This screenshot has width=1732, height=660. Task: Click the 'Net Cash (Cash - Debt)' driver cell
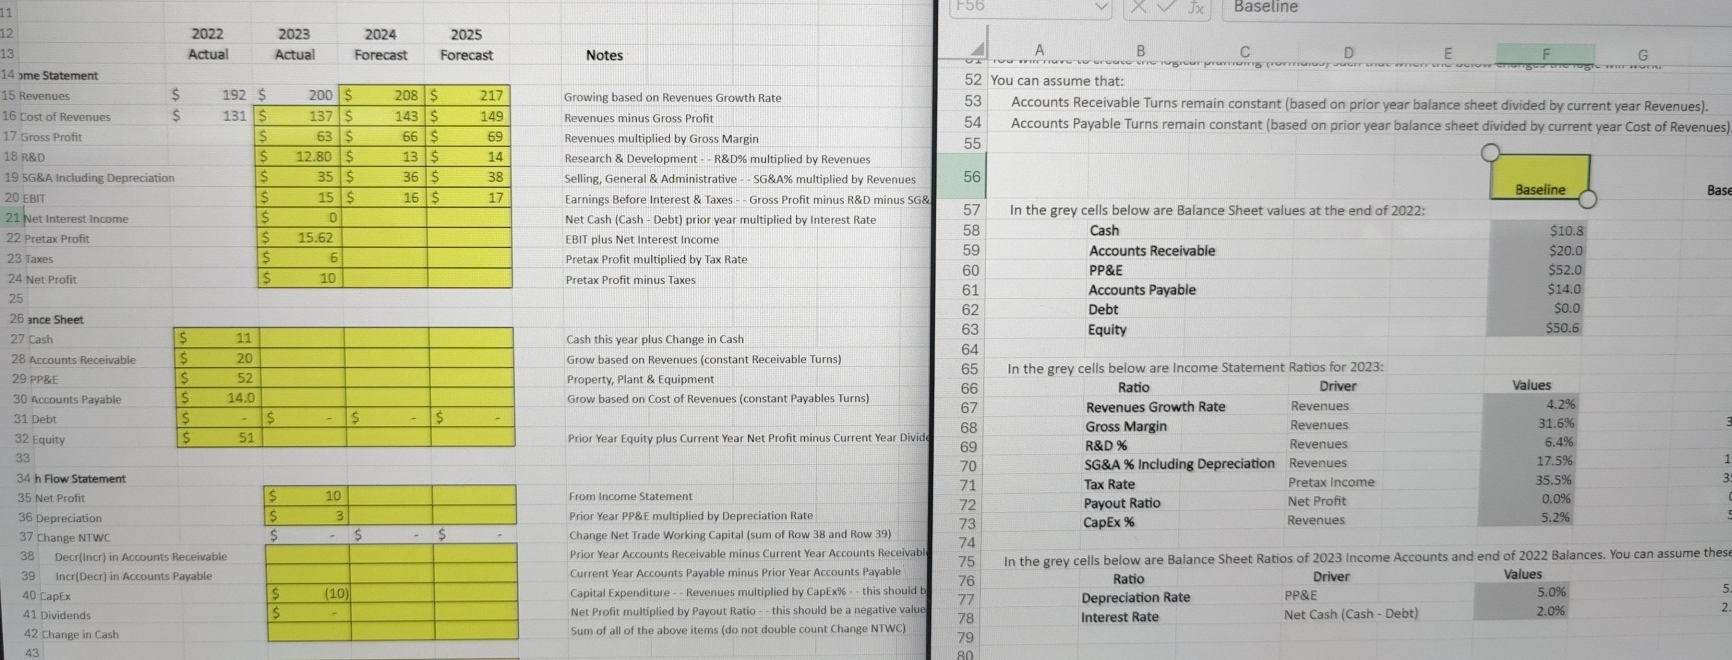click(x=1351, y=614)
